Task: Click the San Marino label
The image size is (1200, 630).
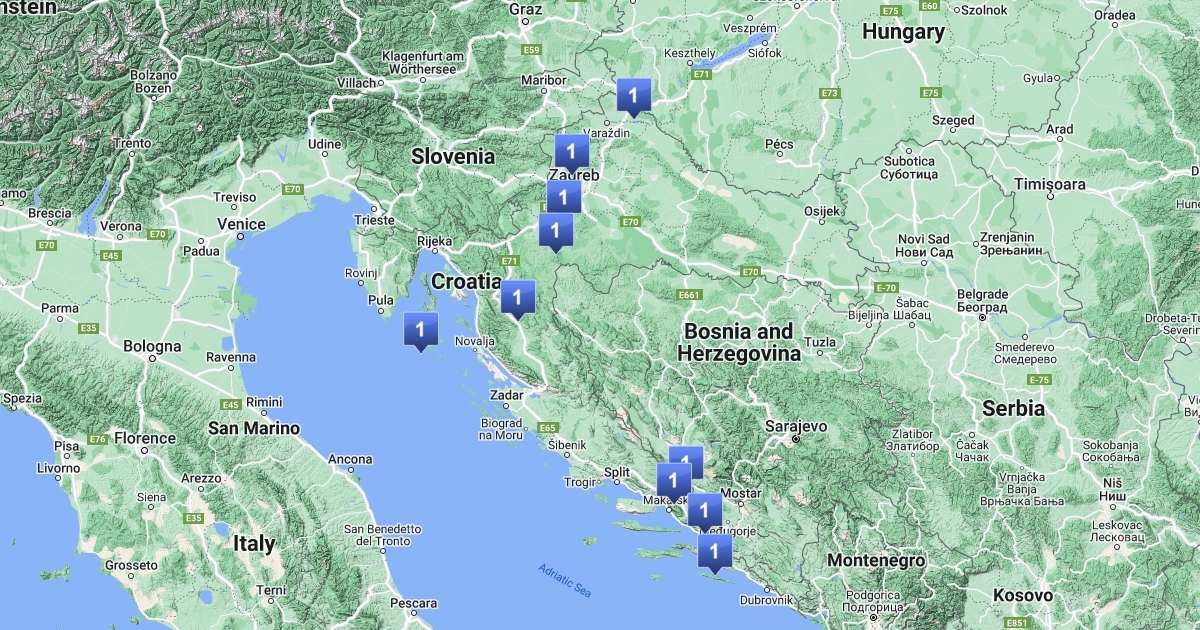Action: tap(253, 428)
